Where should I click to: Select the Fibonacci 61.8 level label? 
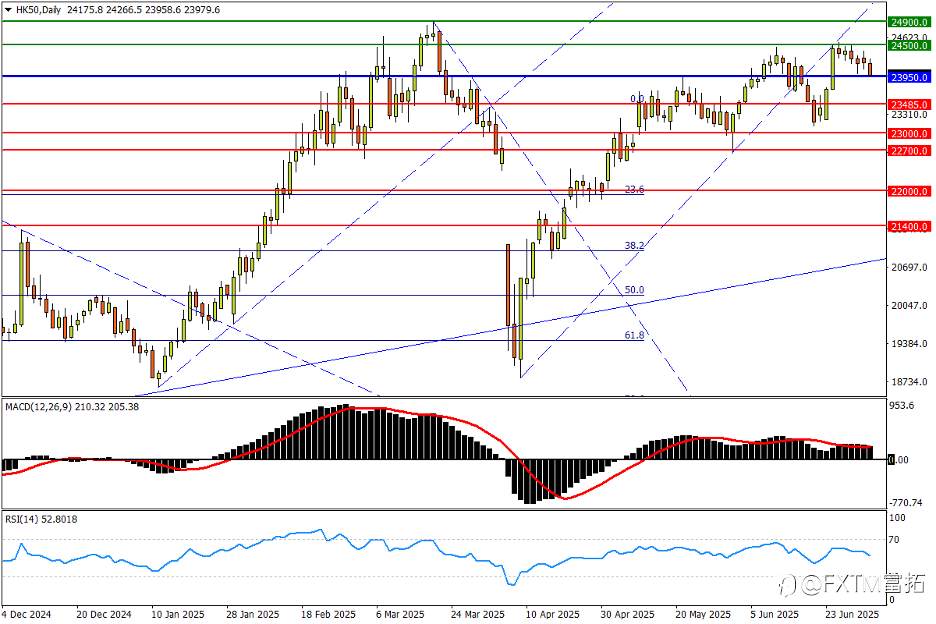tap(635, 336)
